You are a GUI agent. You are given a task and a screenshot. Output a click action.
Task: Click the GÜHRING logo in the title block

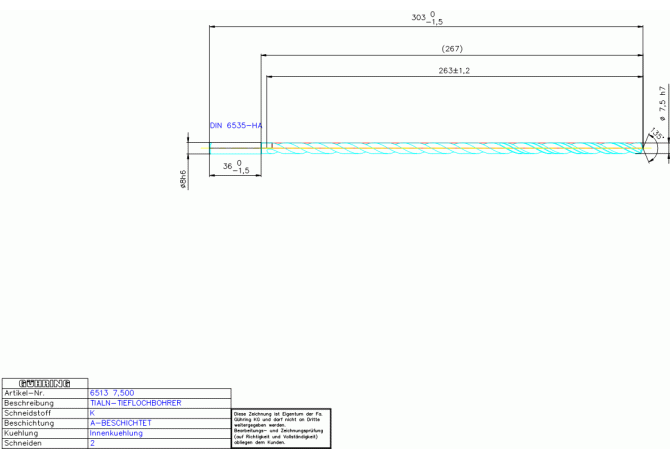pyautogui.click(x=44, y=383)
